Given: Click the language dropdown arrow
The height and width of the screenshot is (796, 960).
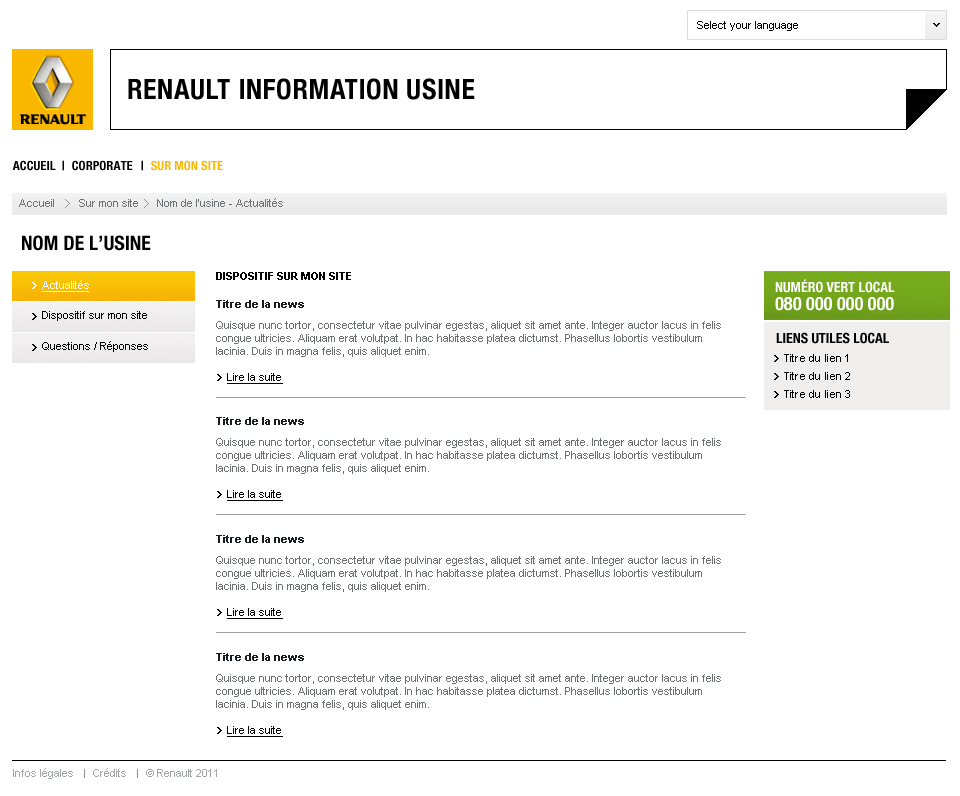Looking at the screenshot, I should point(936,25).
